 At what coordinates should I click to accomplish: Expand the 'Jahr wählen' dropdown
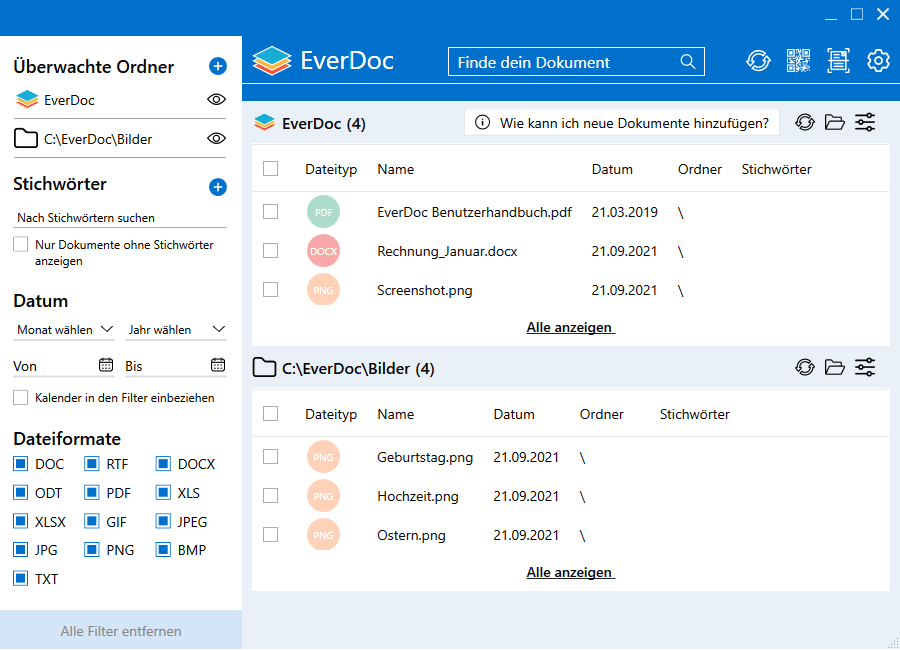click(x=176, y=330)
